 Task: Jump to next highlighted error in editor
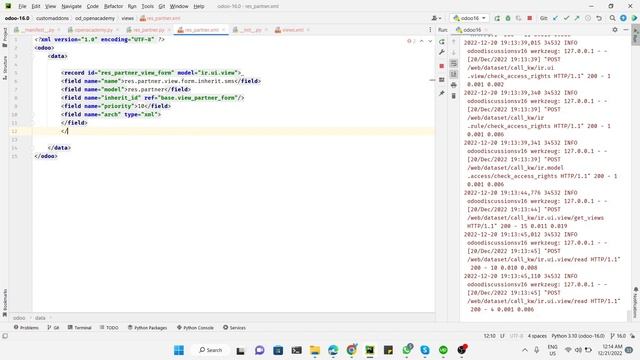pos(430,41)
